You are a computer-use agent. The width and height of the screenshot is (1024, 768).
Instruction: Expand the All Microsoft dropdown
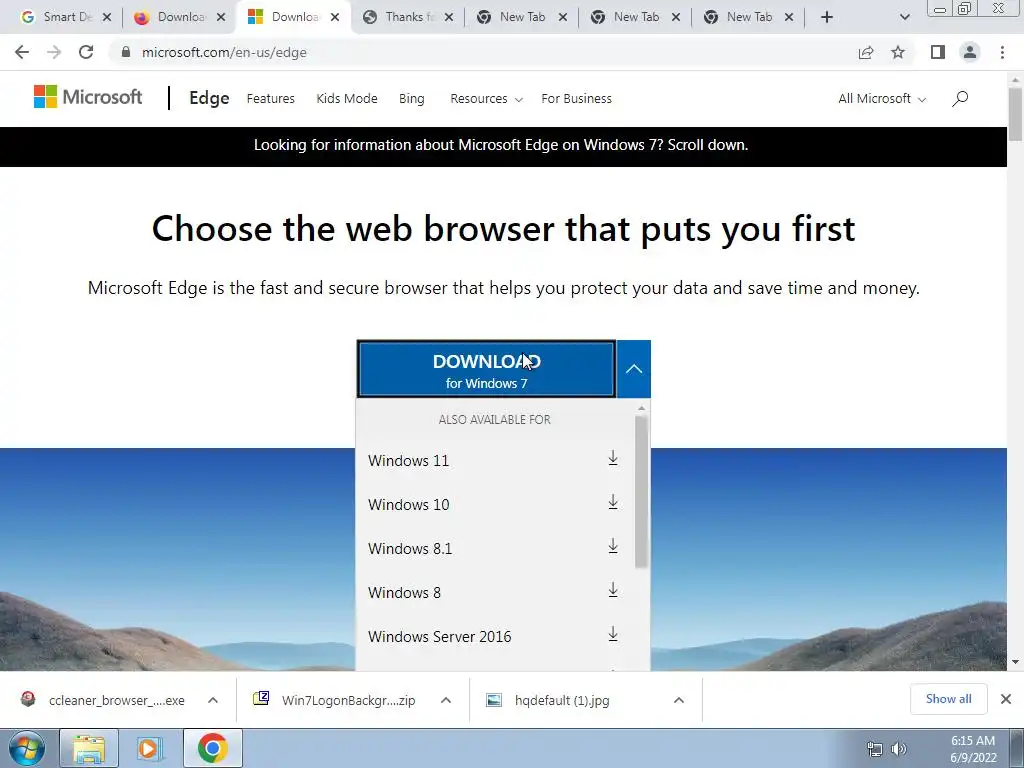coord(882,99)
